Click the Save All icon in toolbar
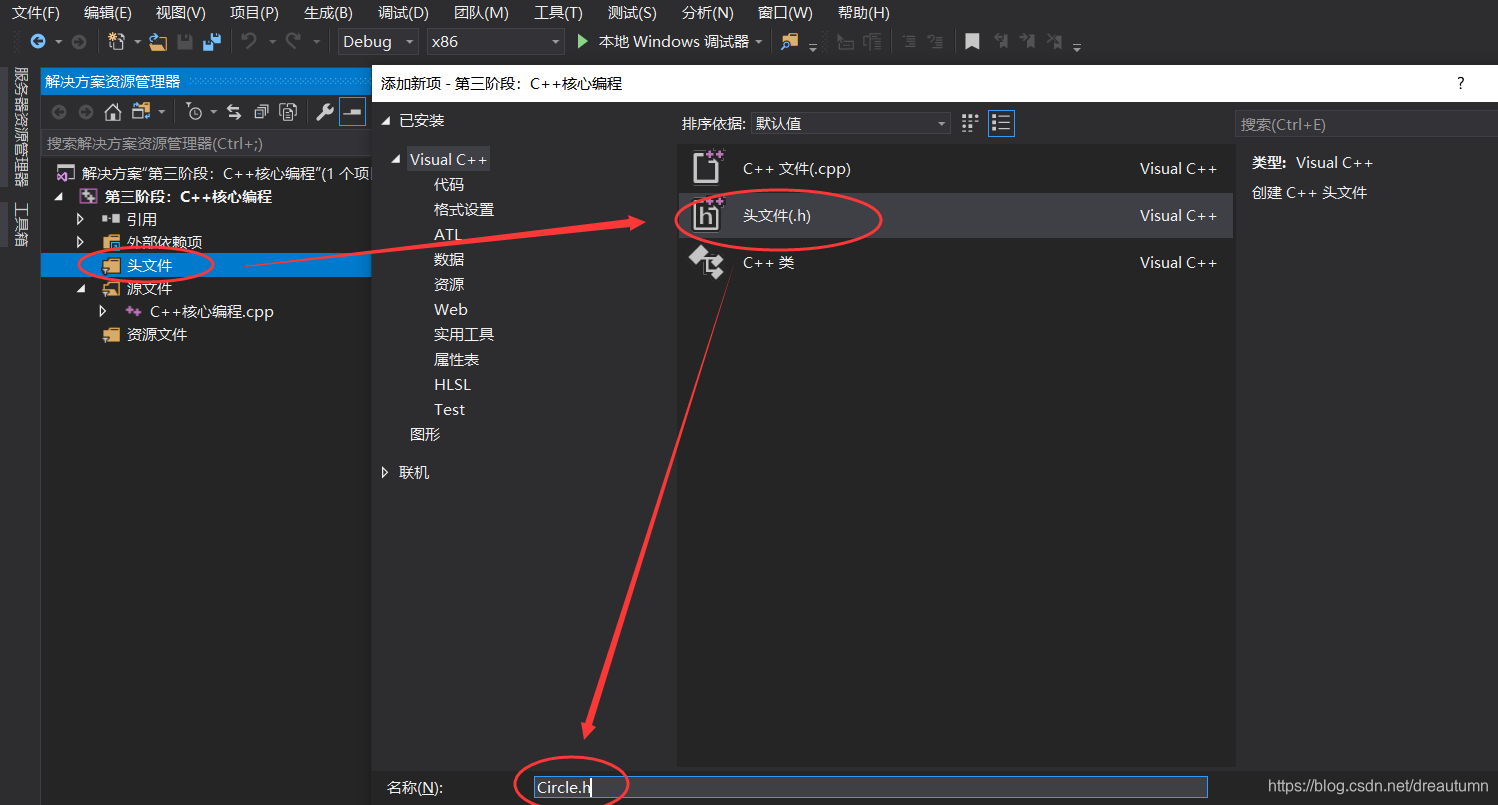This screenshot has width=1498, height=805. (x=212, y=41)
